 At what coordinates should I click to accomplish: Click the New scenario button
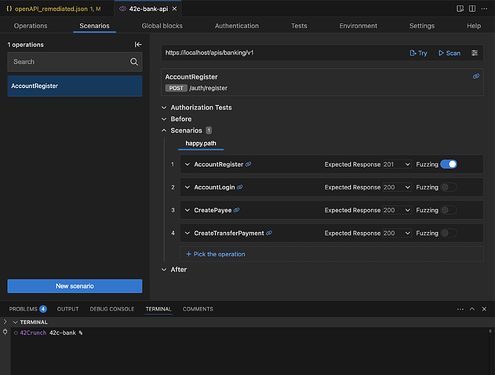(x=75, y=286)
